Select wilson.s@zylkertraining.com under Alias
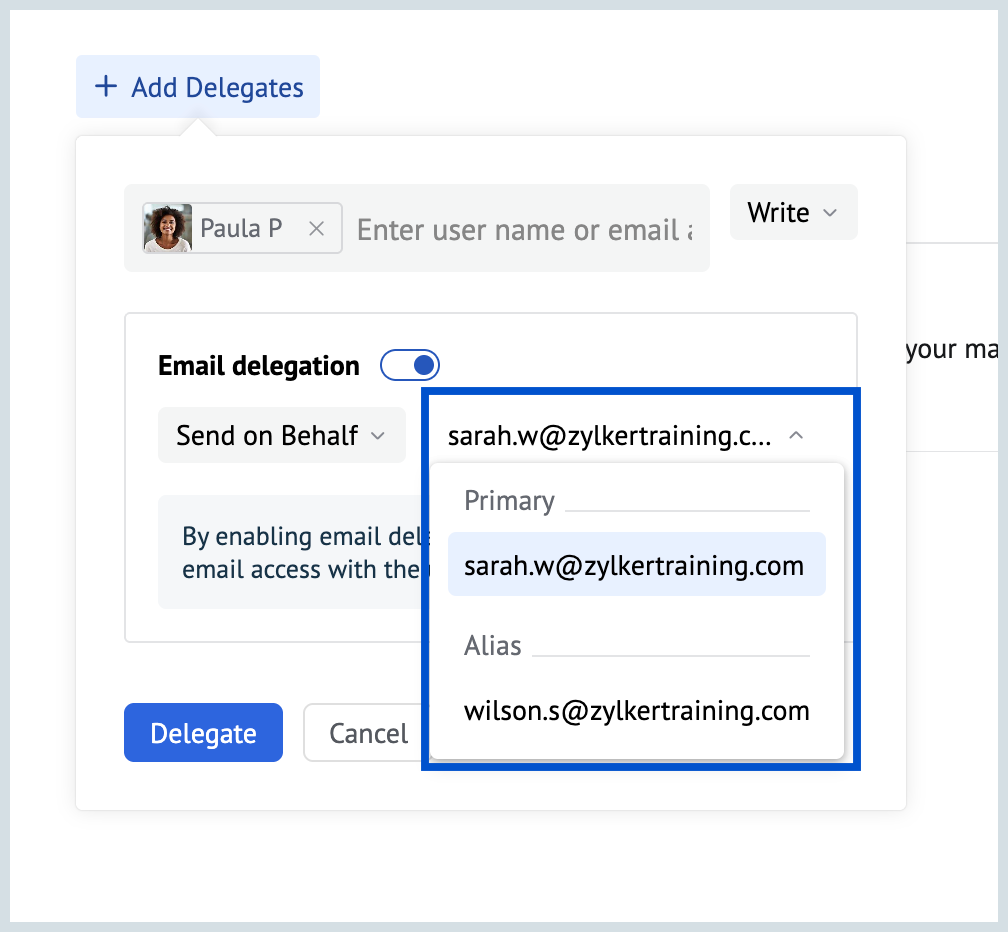 tap(636, 710)
